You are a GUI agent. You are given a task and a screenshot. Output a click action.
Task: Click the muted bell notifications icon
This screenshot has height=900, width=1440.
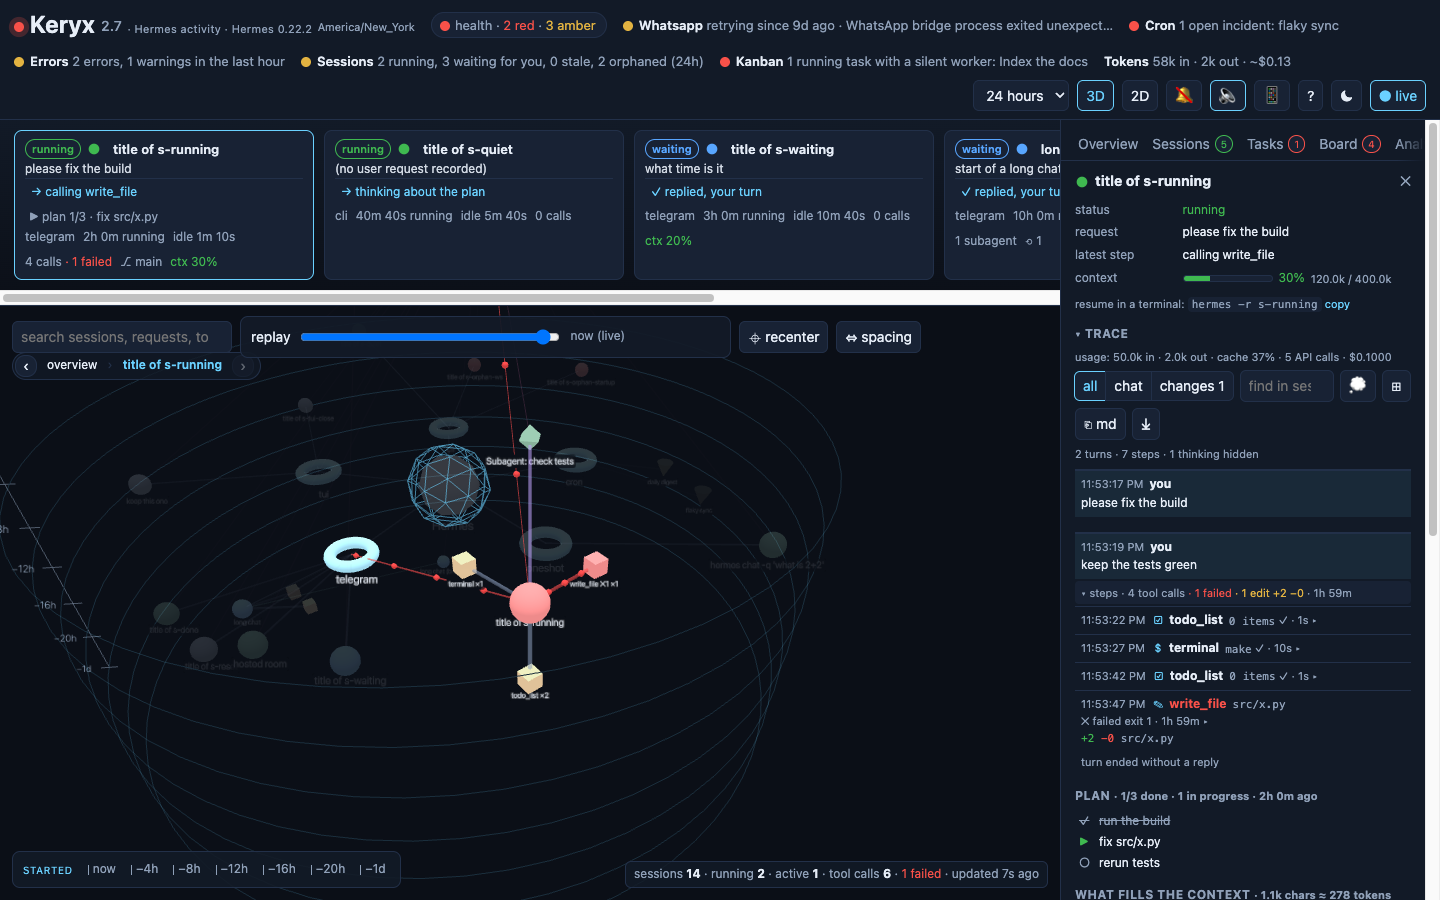coord(1184,96)
